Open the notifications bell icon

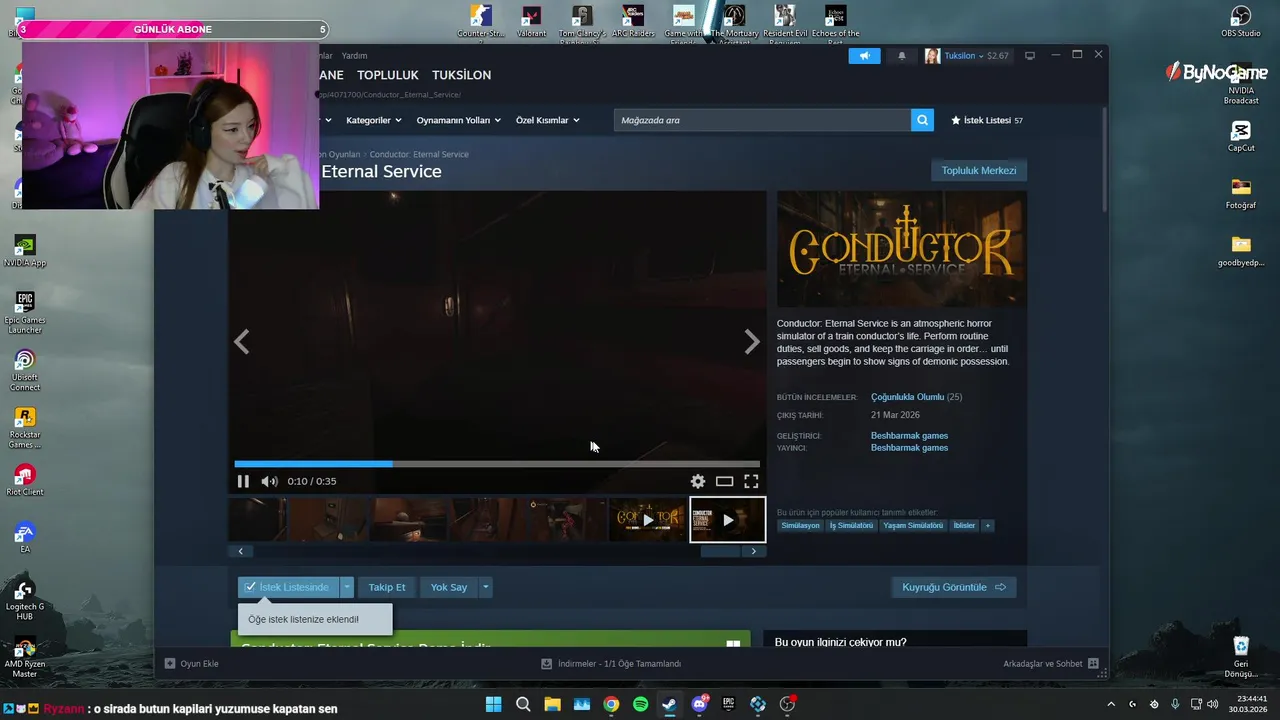901,56
